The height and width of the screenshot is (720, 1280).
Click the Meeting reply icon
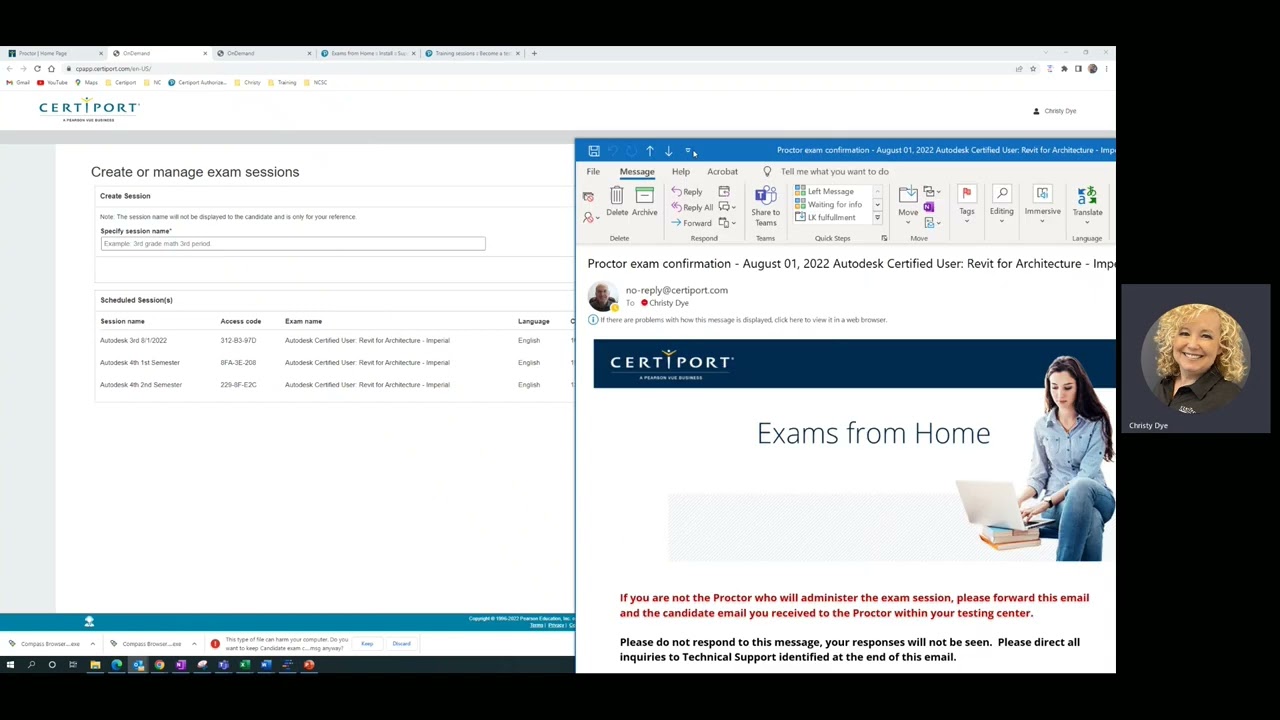[724, 192]
